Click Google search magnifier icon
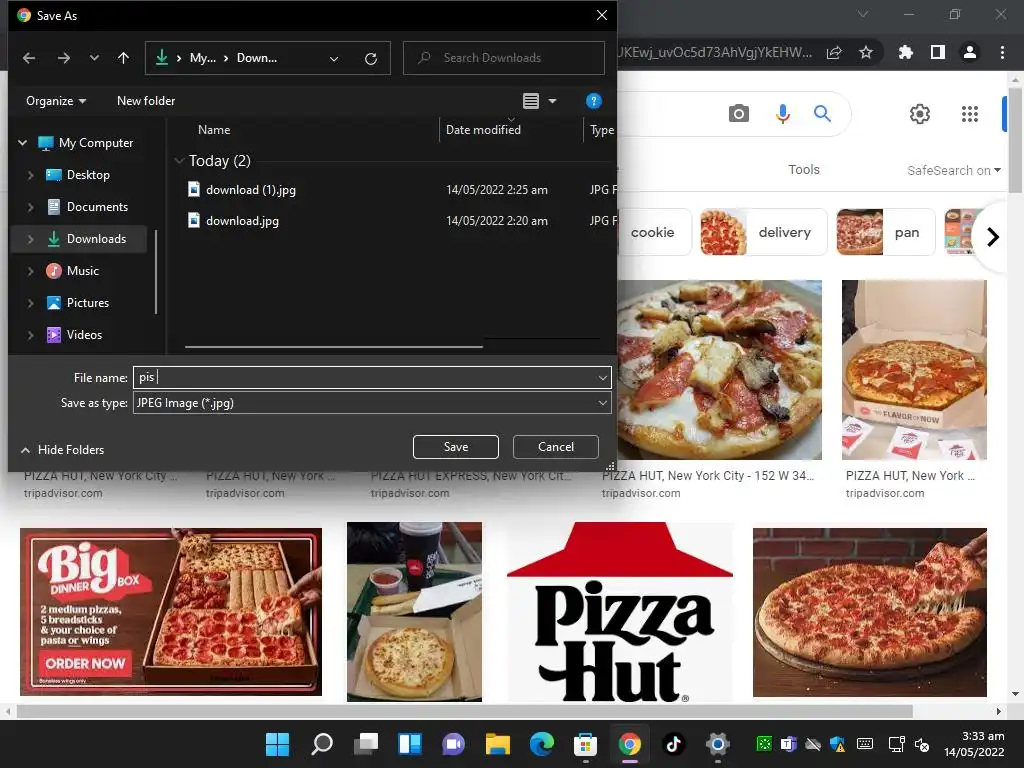This screenshot has height=768, width=1024. click(x=822, y=114)
